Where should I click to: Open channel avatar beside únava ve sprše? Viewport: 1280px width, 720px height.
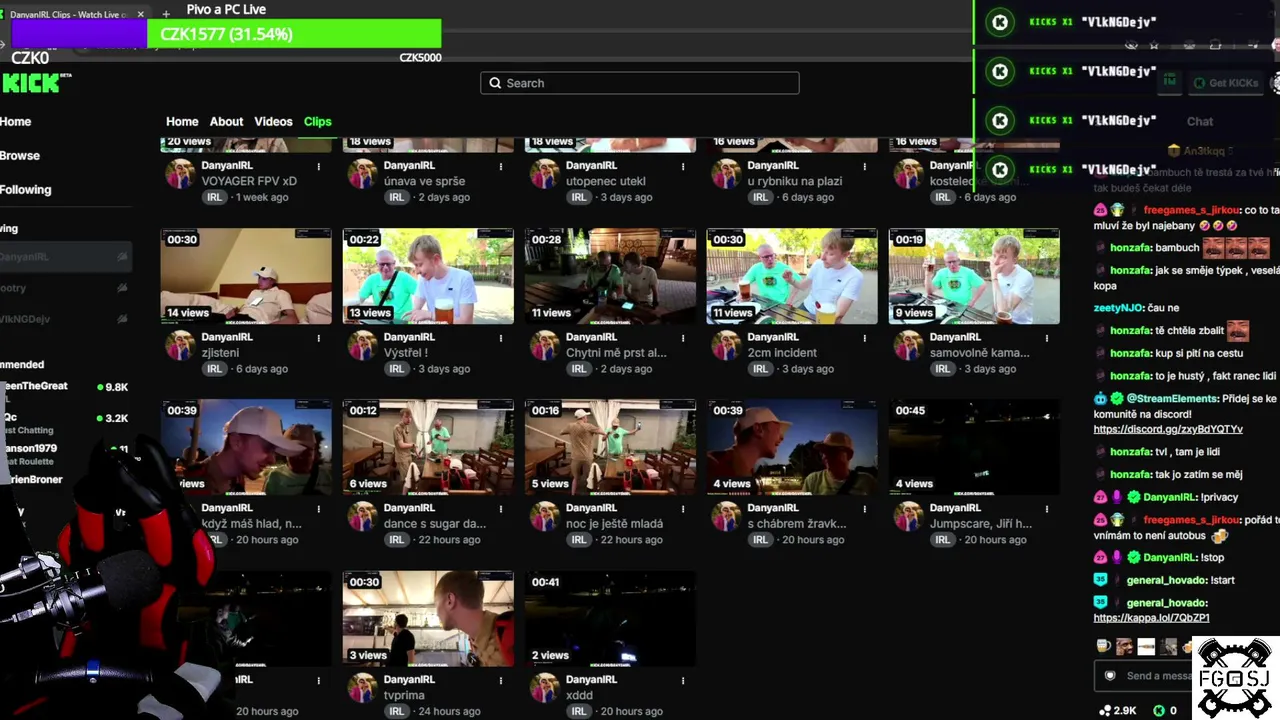pos(362,173)
